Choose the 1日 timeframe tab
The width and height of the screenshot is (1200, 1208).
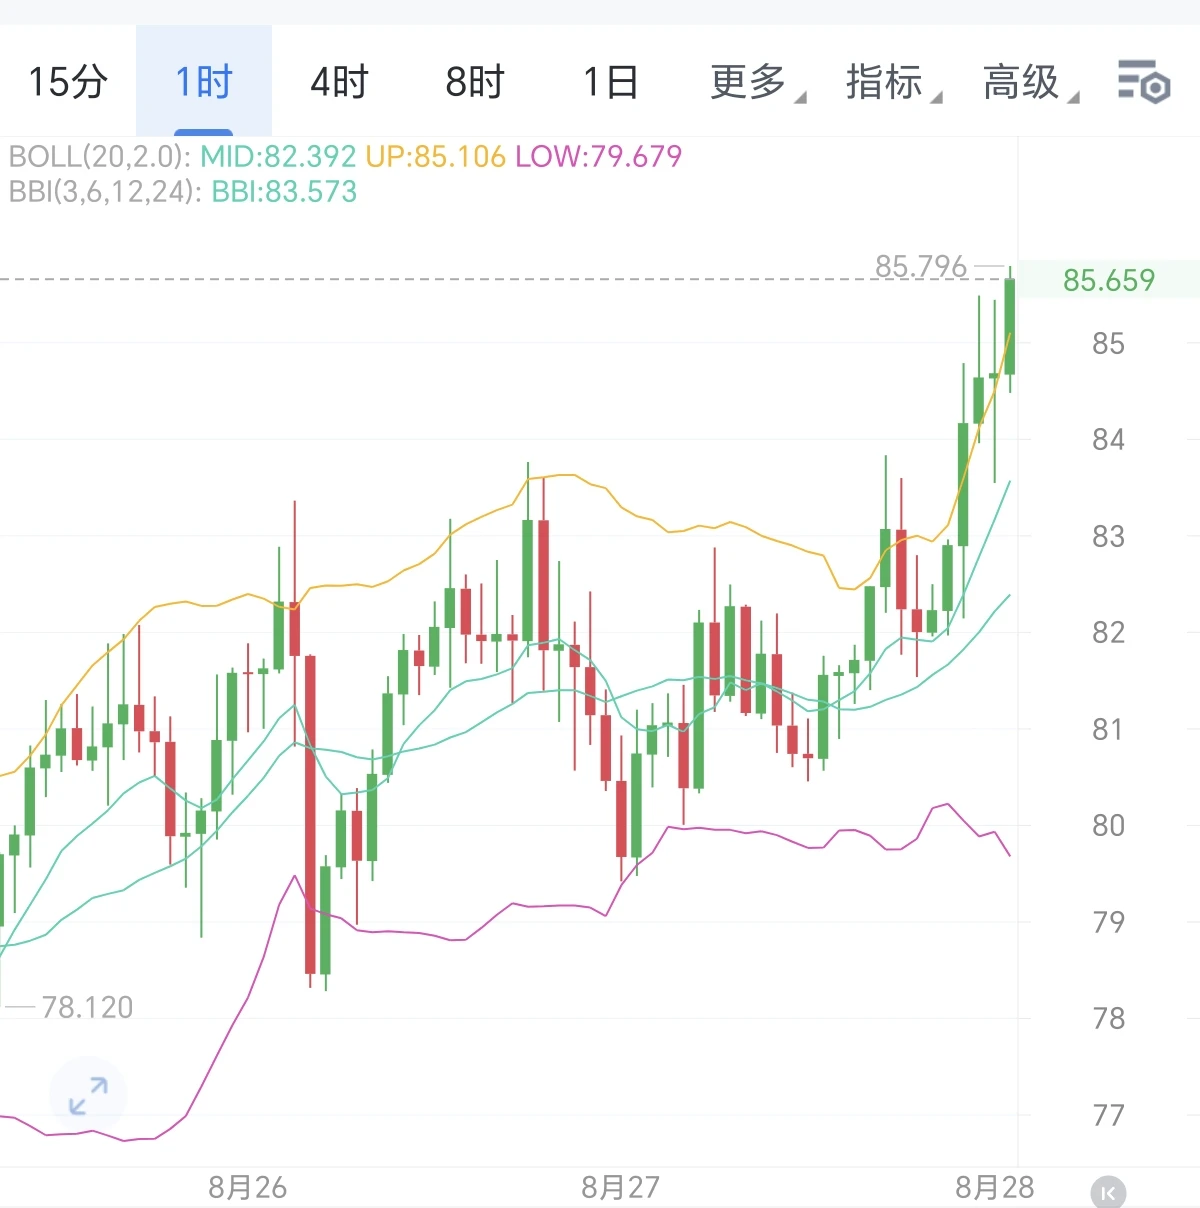coord(610,82)
